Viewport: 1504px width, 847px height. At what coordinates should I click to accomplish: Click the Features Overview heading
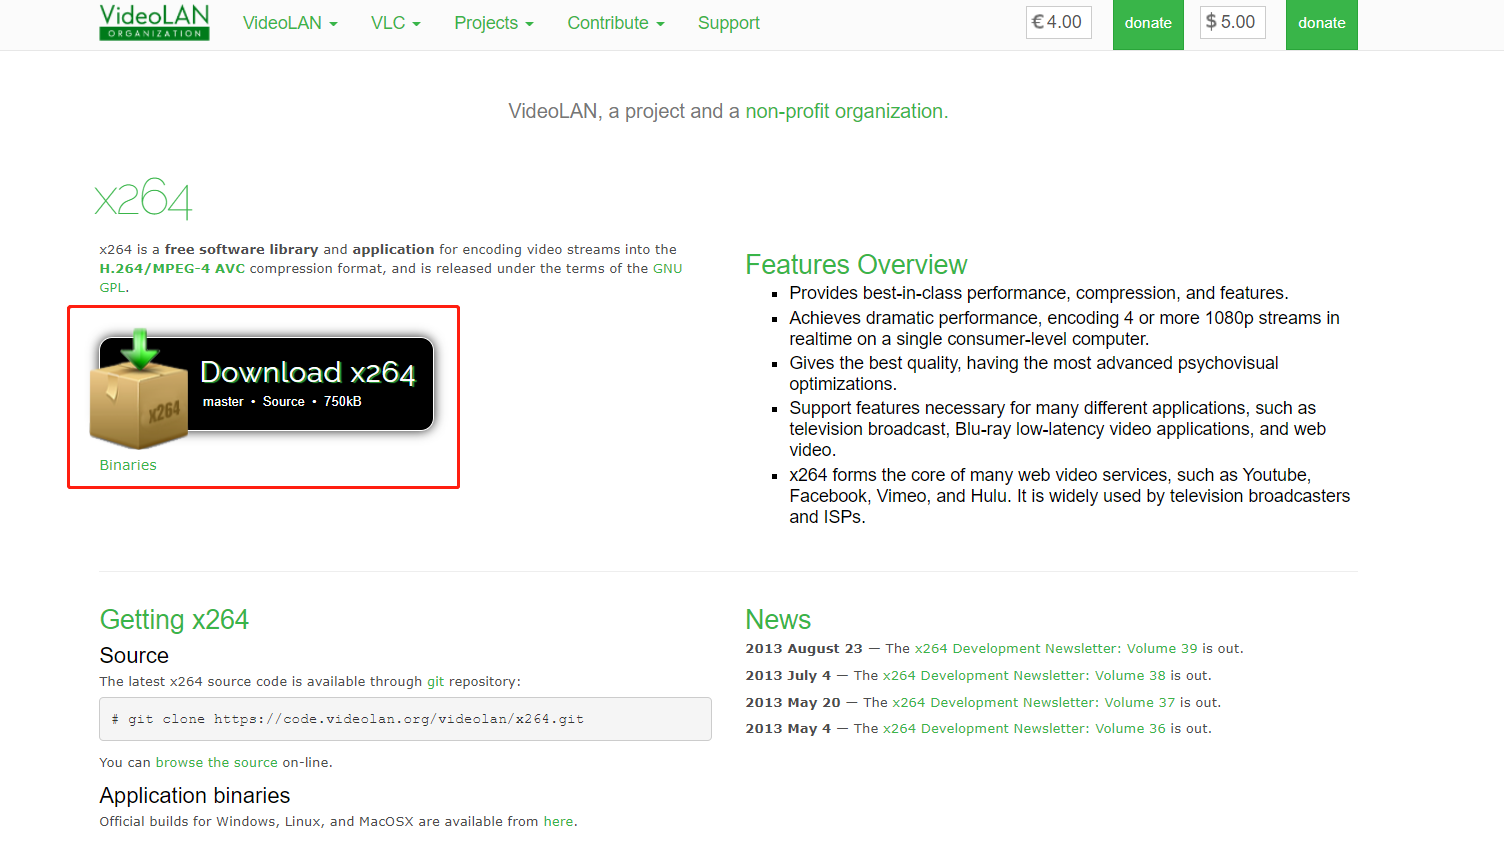pos(856,265)
